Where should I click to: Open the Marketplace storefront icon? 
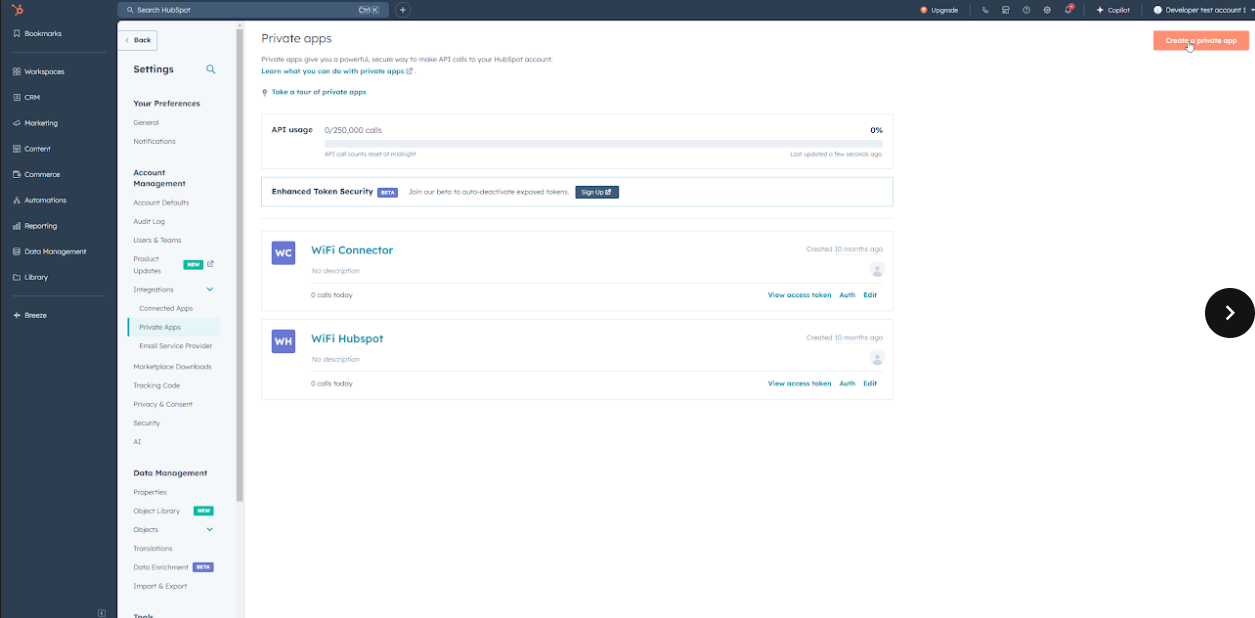click(x=1005, y=10)
